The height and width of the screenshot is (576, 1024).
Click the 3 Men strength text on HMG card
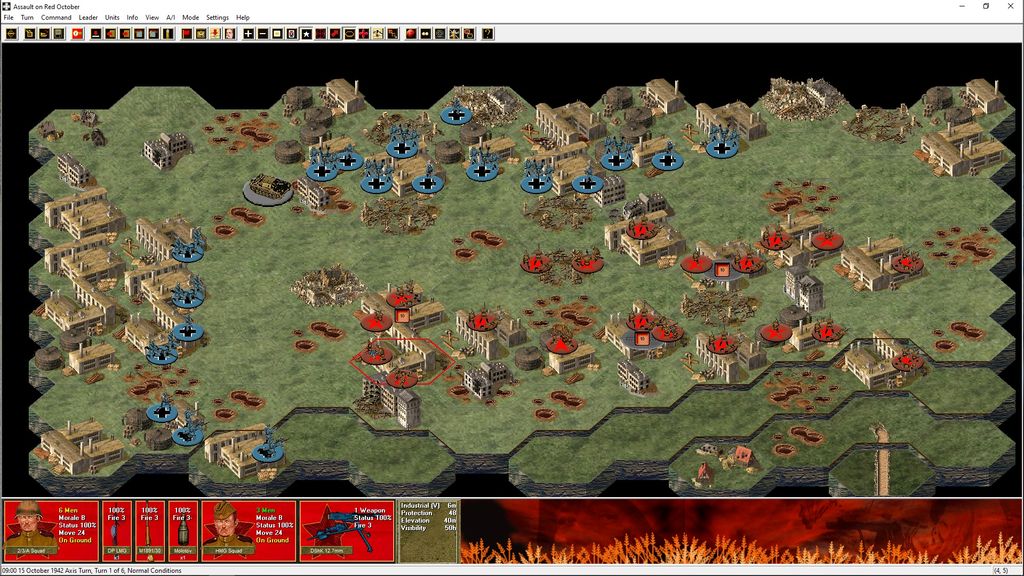tap(265, 510)
